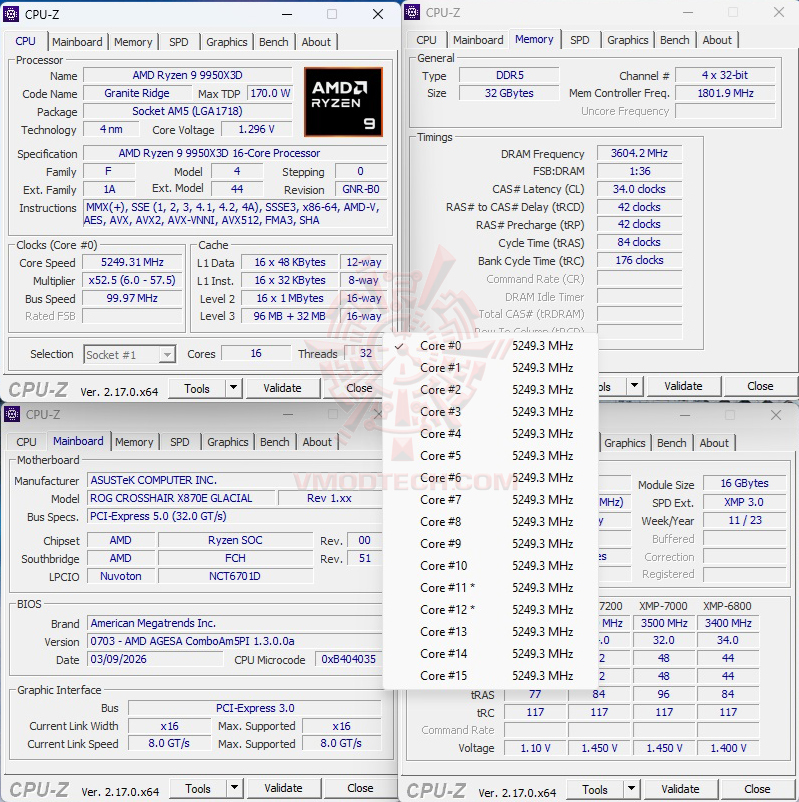The height and width of the screenshot is (802, 799).
Task: Click AMD Ryzen 9 processor logo
Action: (x=343, y=102)
